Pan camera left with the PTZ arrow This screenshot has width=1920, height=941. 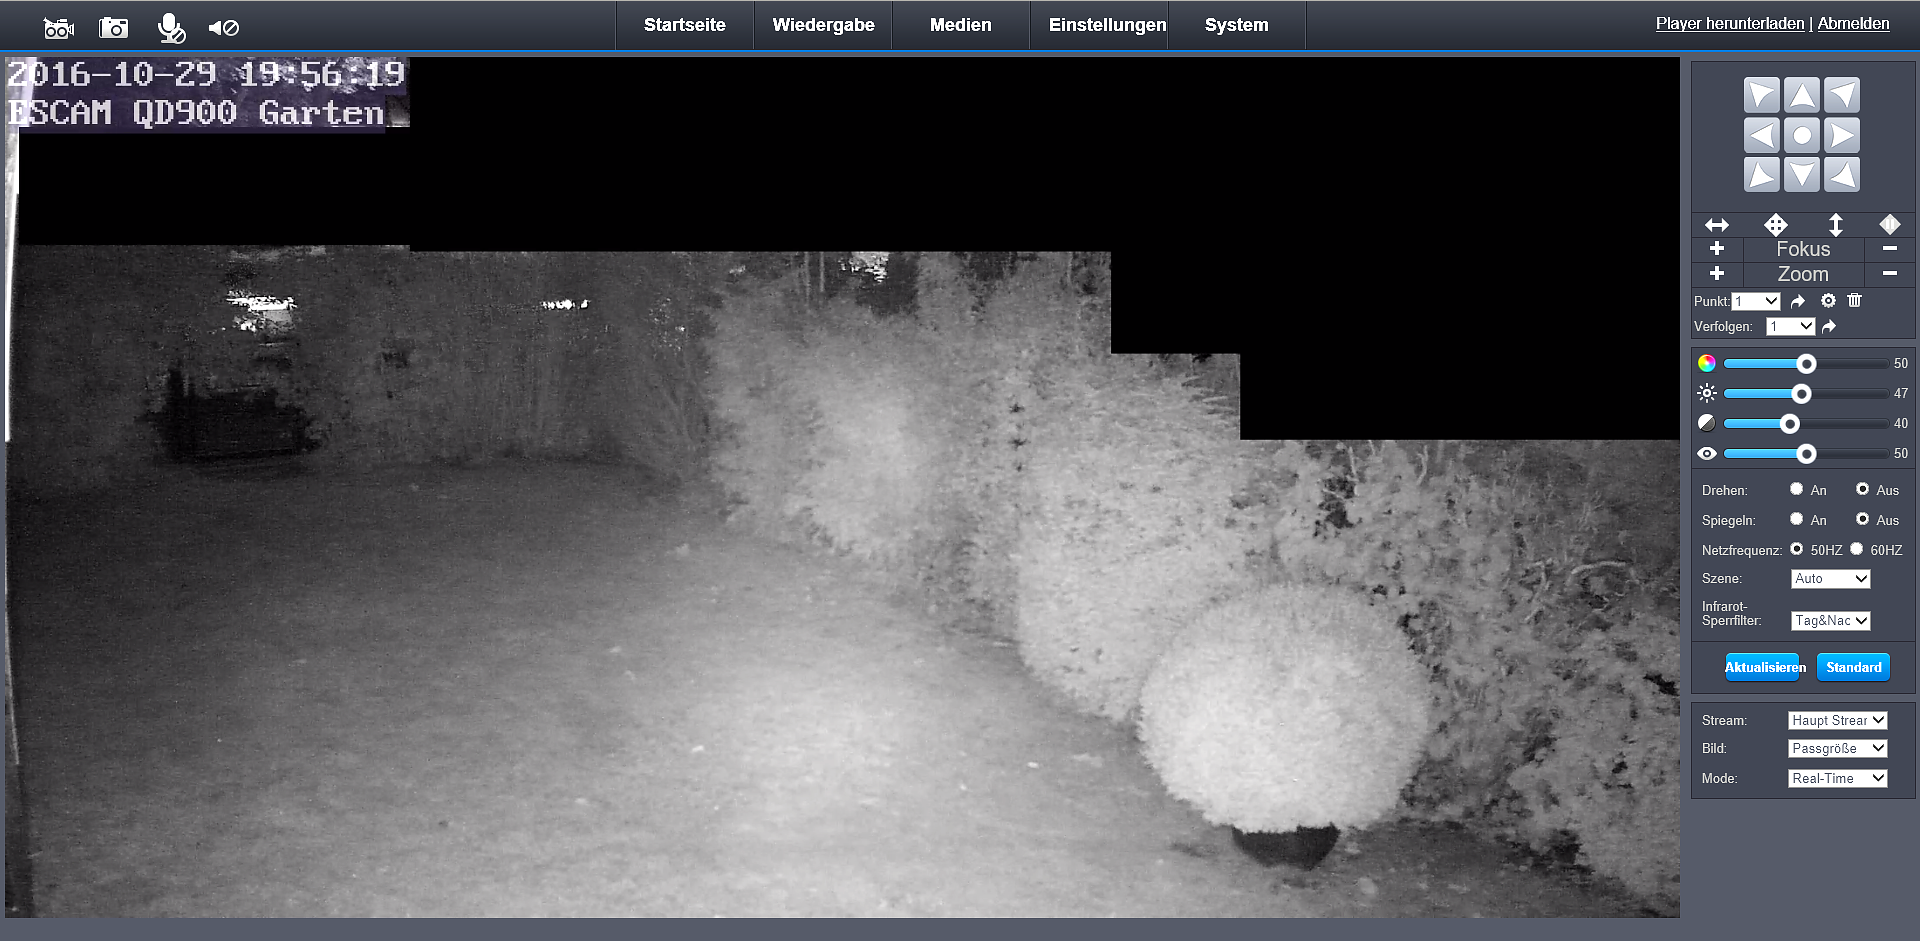(x=1761, y=135)
